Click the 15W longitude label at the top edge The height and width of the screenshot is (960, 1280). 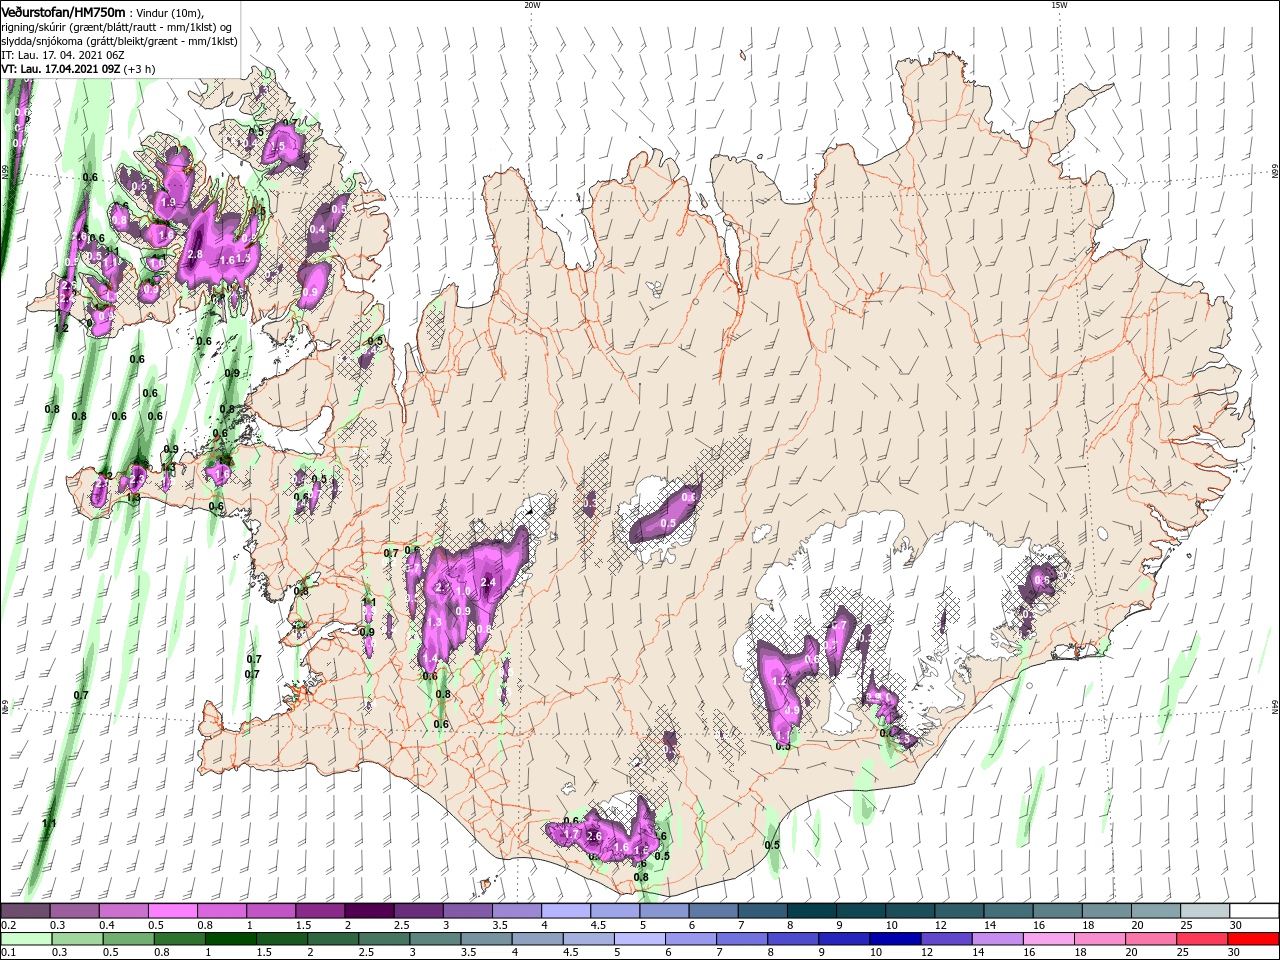[x=1059, y=5]
